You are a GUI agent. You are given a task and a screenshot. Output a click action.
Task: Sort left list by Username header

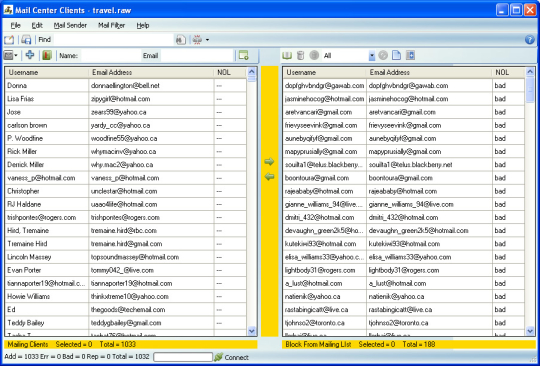[47, 73]
